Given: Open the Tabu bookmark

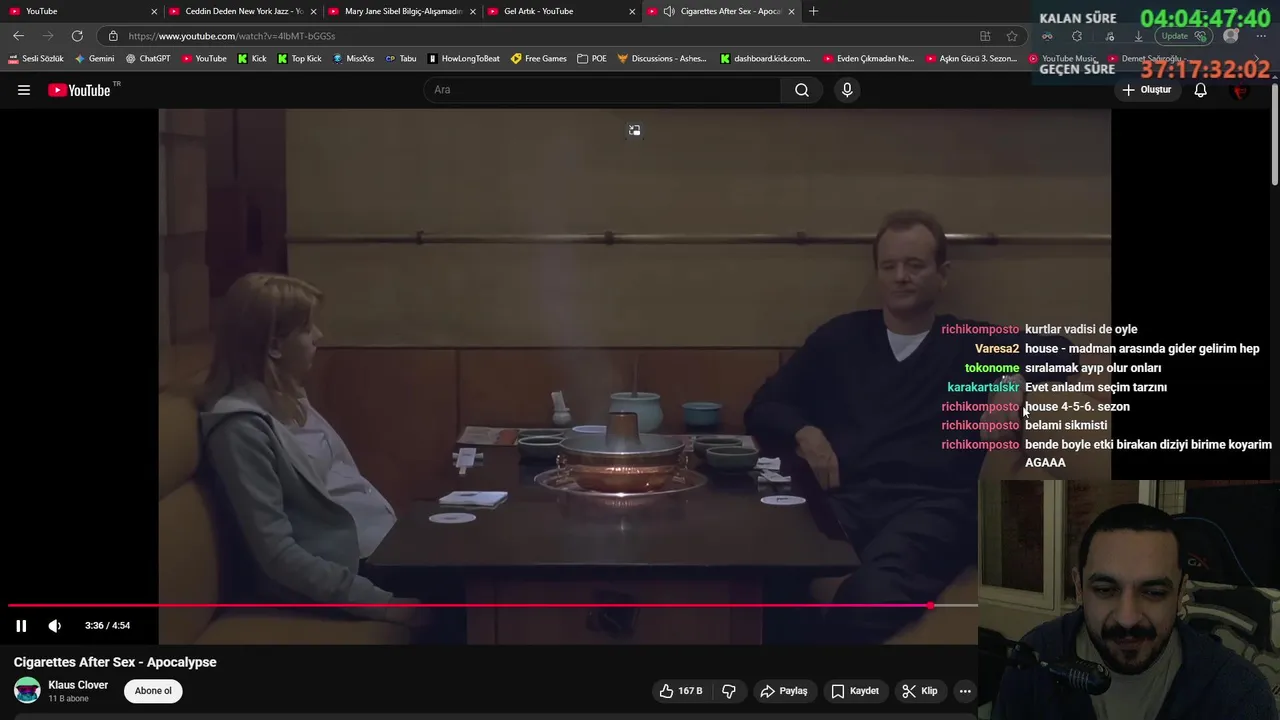Looking at the screenshot, I should pyautogui.click(x=401, y=59).
